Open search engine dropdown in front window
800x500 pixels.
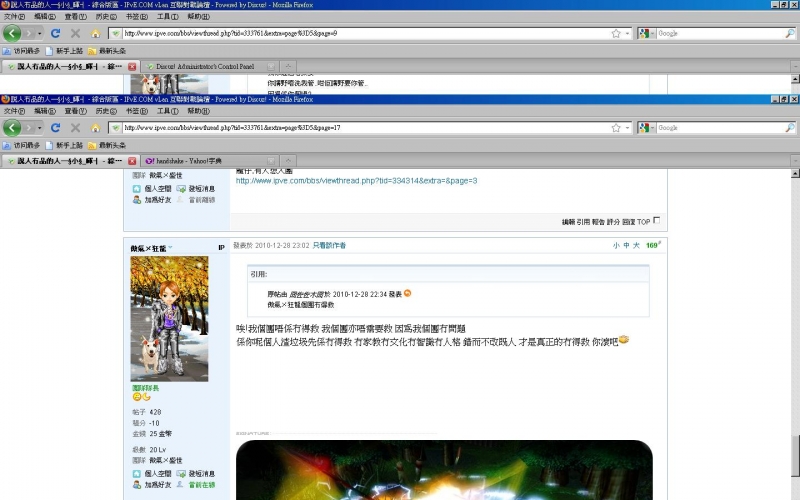(653, 128)
